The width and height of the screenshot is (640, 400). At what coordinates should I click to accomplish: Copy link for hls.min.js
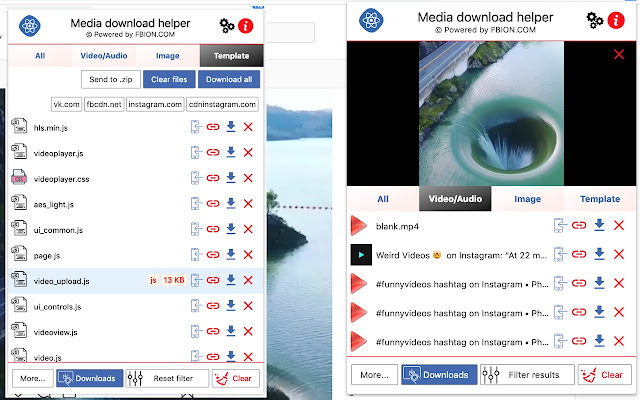[213, 127]
